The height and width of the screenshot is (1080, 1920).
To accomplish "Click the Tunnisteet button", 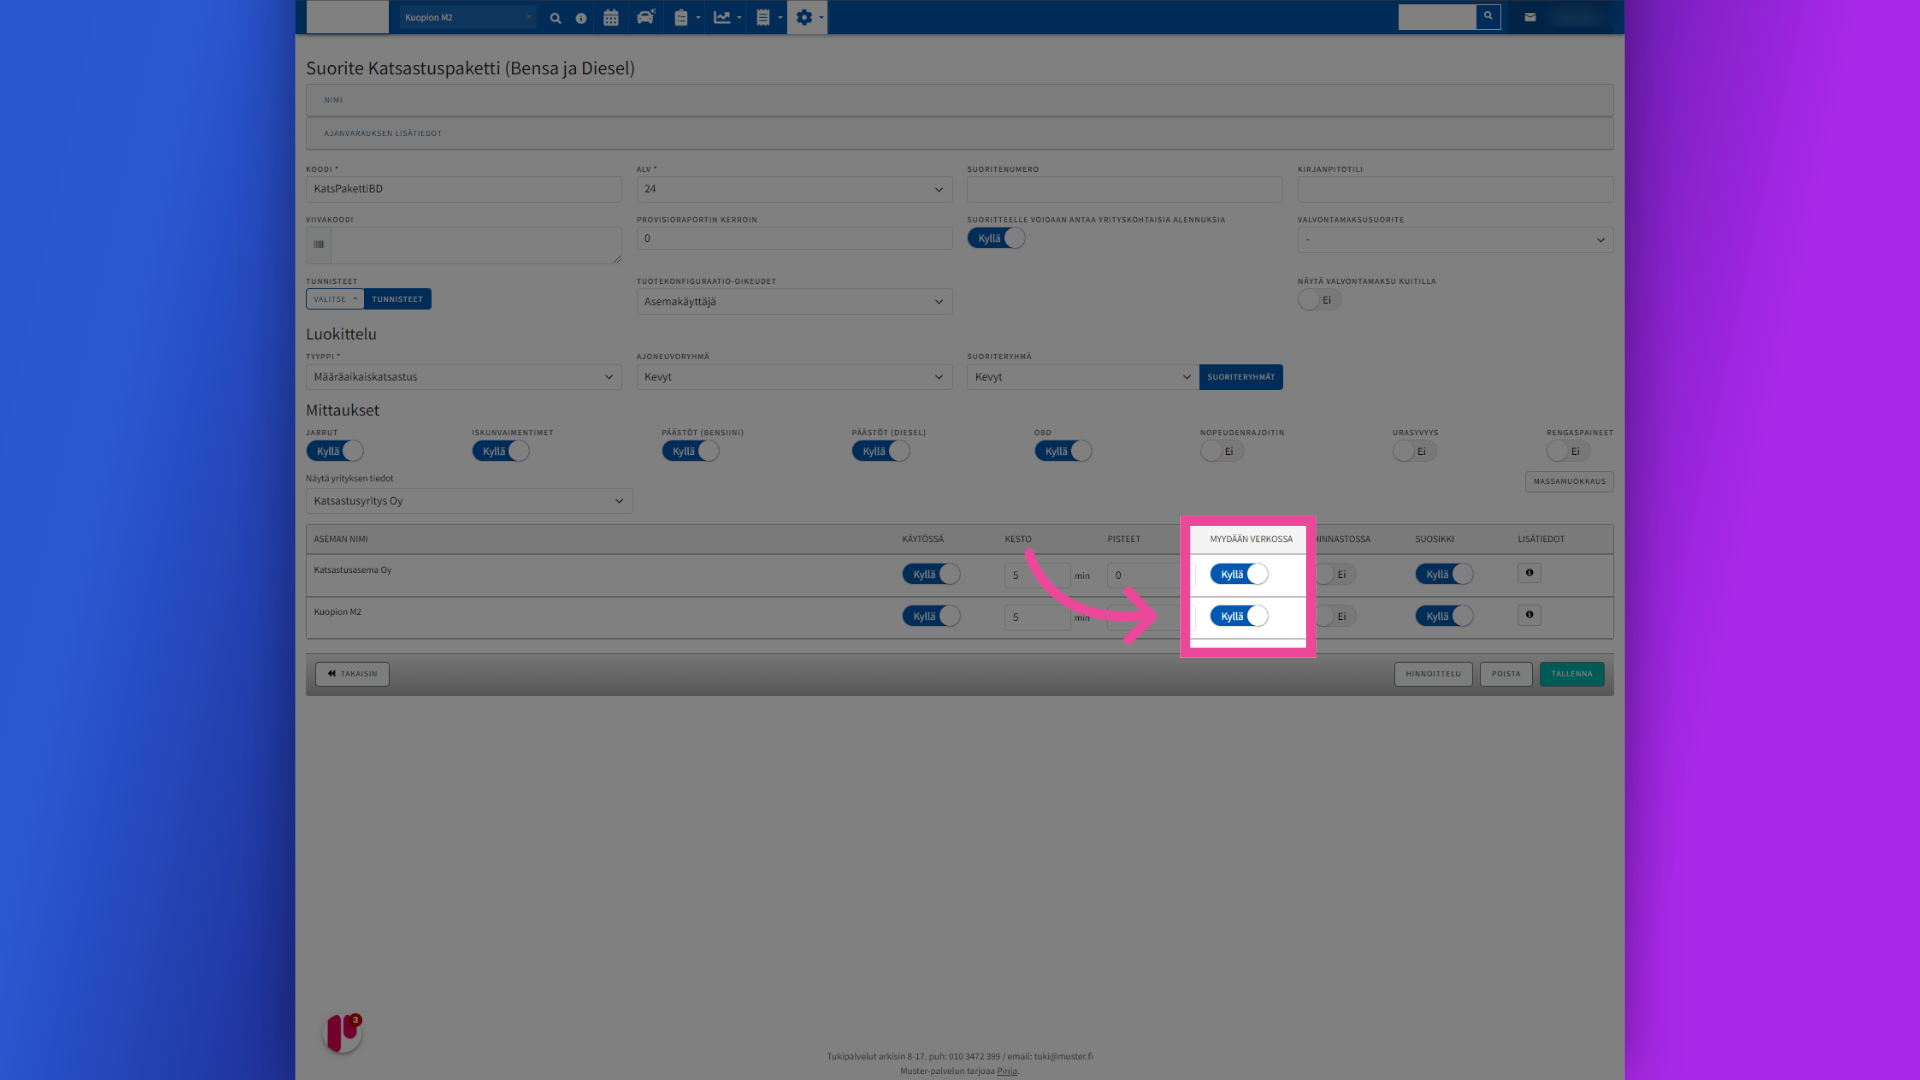I will 398,299.
